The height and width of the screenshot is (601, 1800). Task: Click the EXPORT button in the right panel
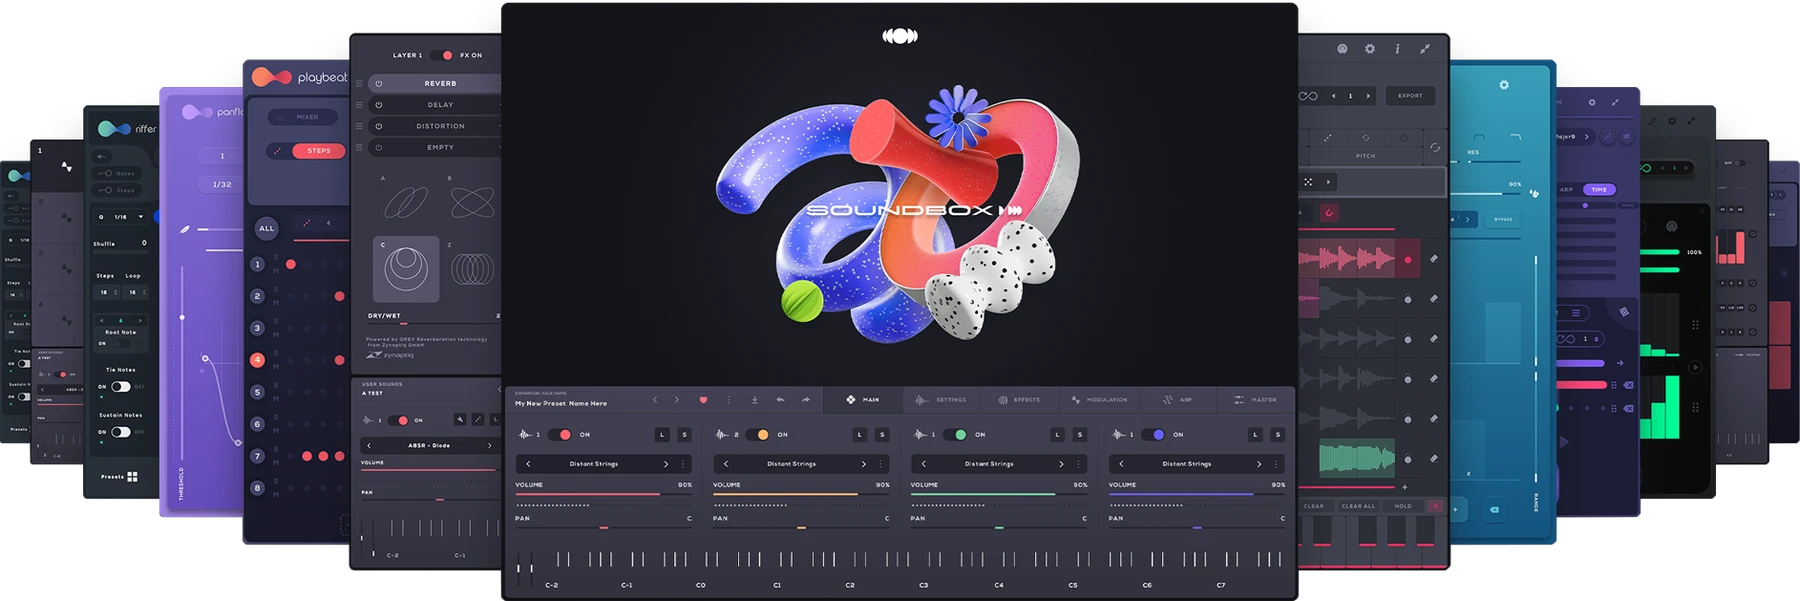click(1410, 96)
